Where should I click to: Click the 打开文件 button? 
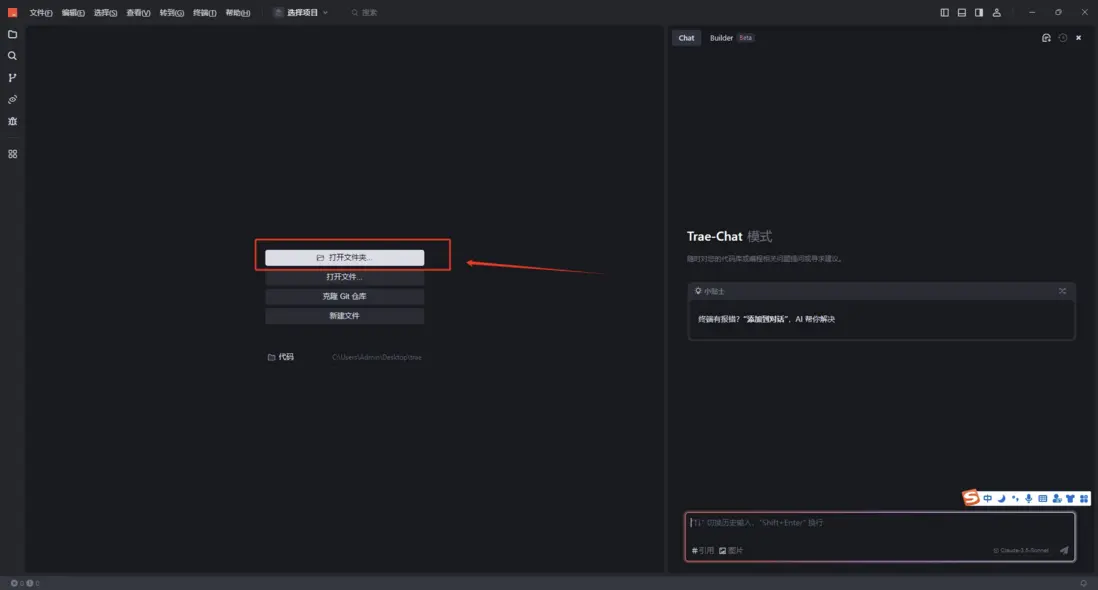point(345,277)
